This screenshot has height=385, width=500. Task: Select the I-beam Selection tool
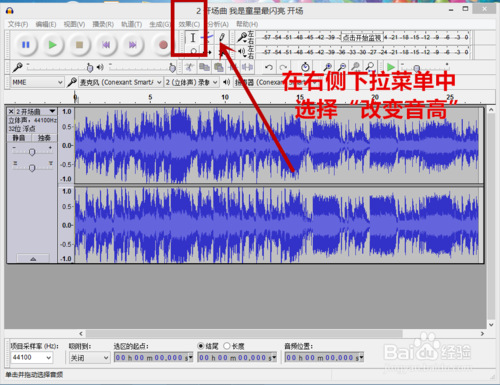pos(193,38)
